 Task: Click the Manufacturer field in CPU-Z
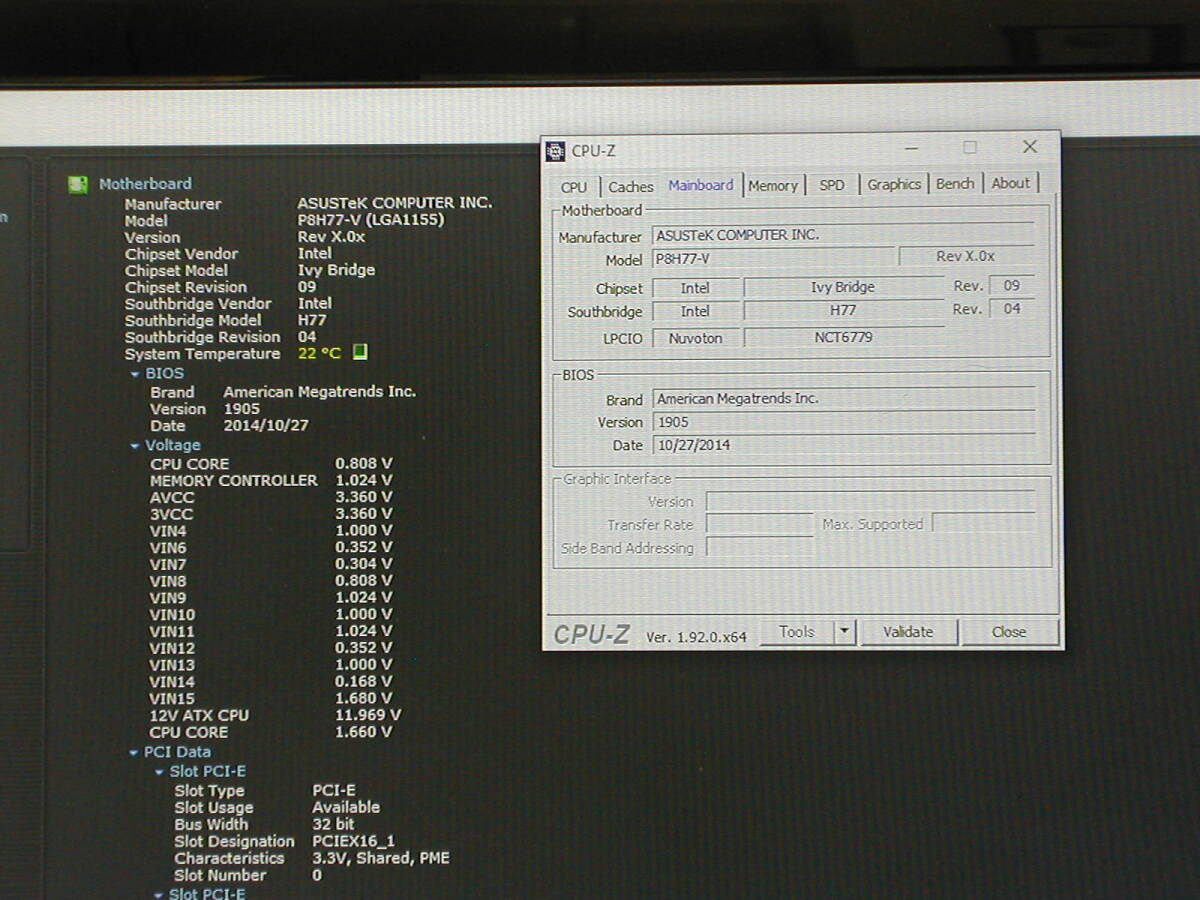(843, 235)
